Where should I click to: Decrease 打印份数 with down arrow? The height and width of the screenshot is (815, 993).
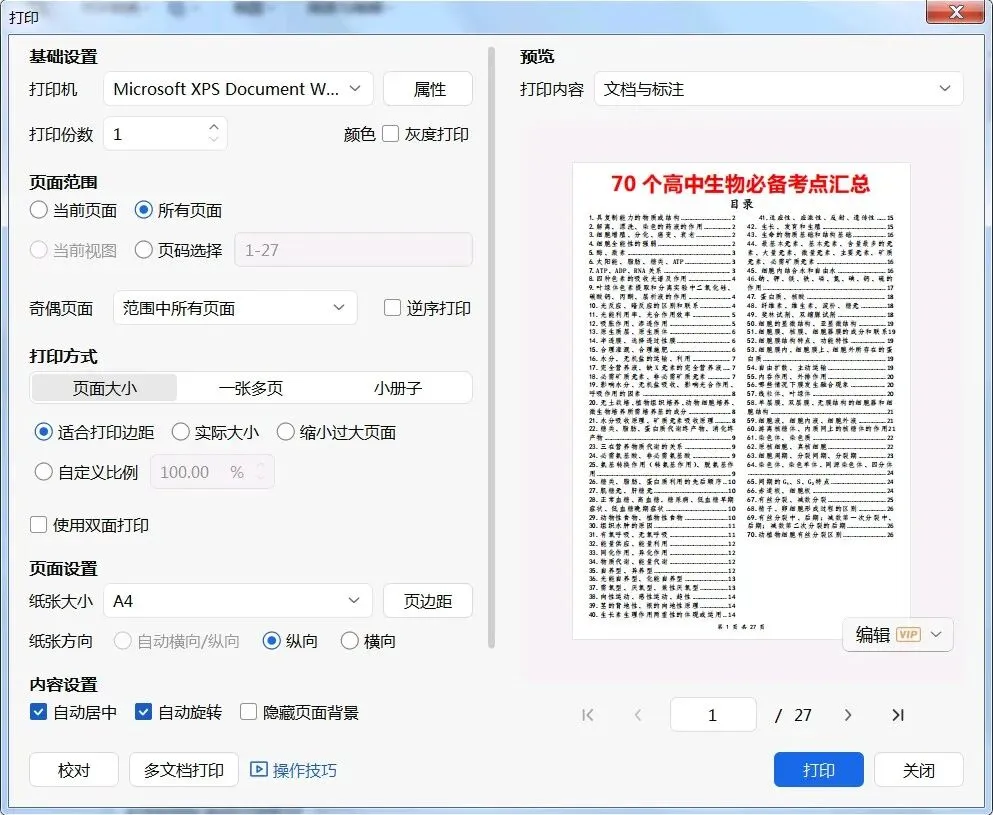coord(213,139)
